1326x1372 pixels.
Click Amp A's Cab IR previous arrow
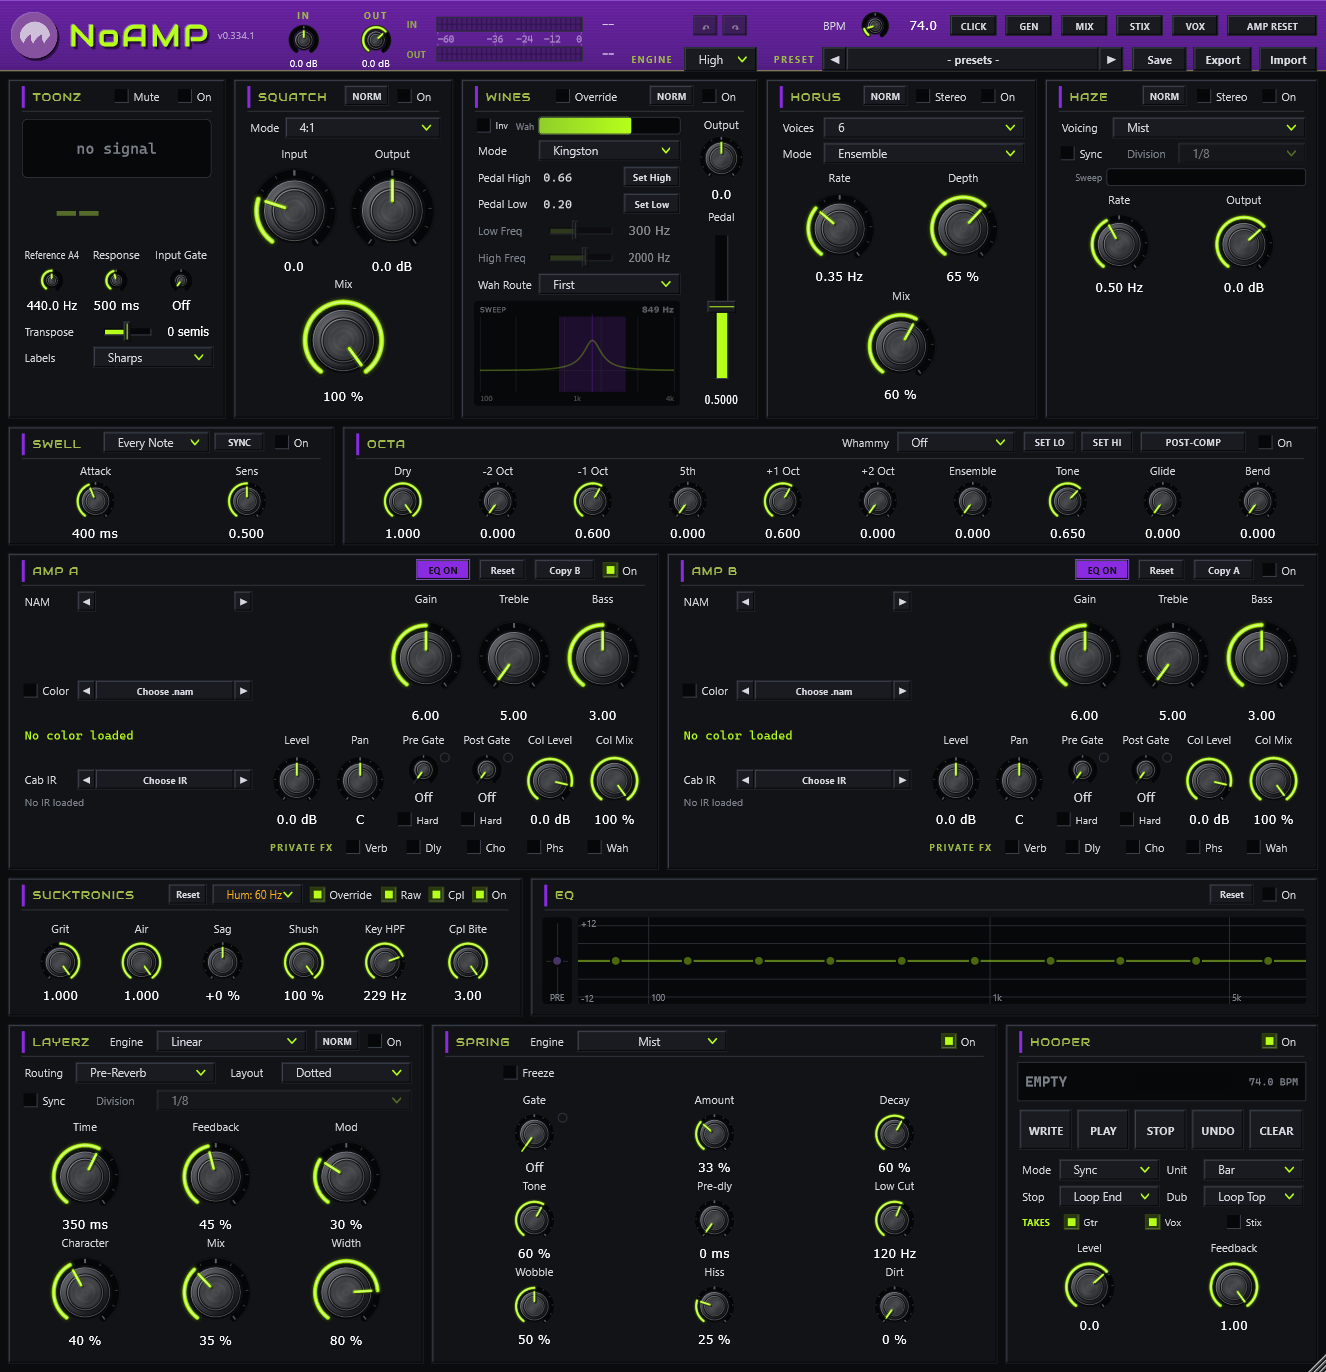coord(87,780)
